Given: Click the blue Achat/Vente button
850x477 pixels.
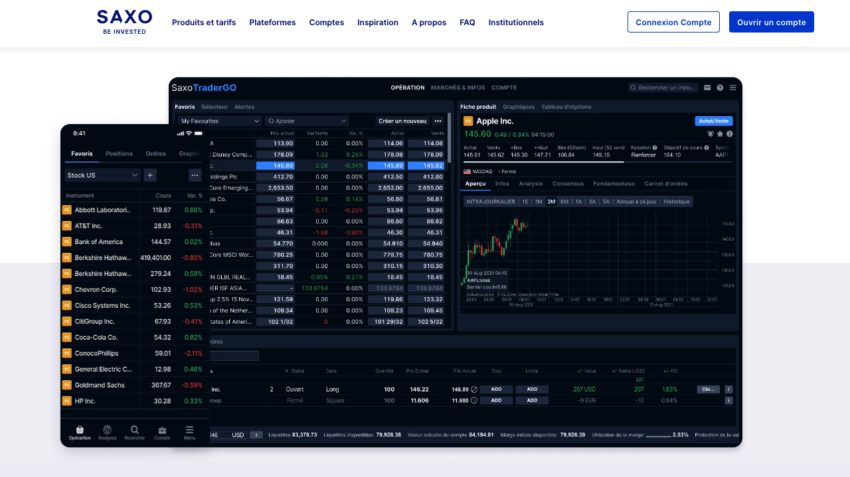Looking at the screenshot, I should pyautogui.click(x=713, y=121).
